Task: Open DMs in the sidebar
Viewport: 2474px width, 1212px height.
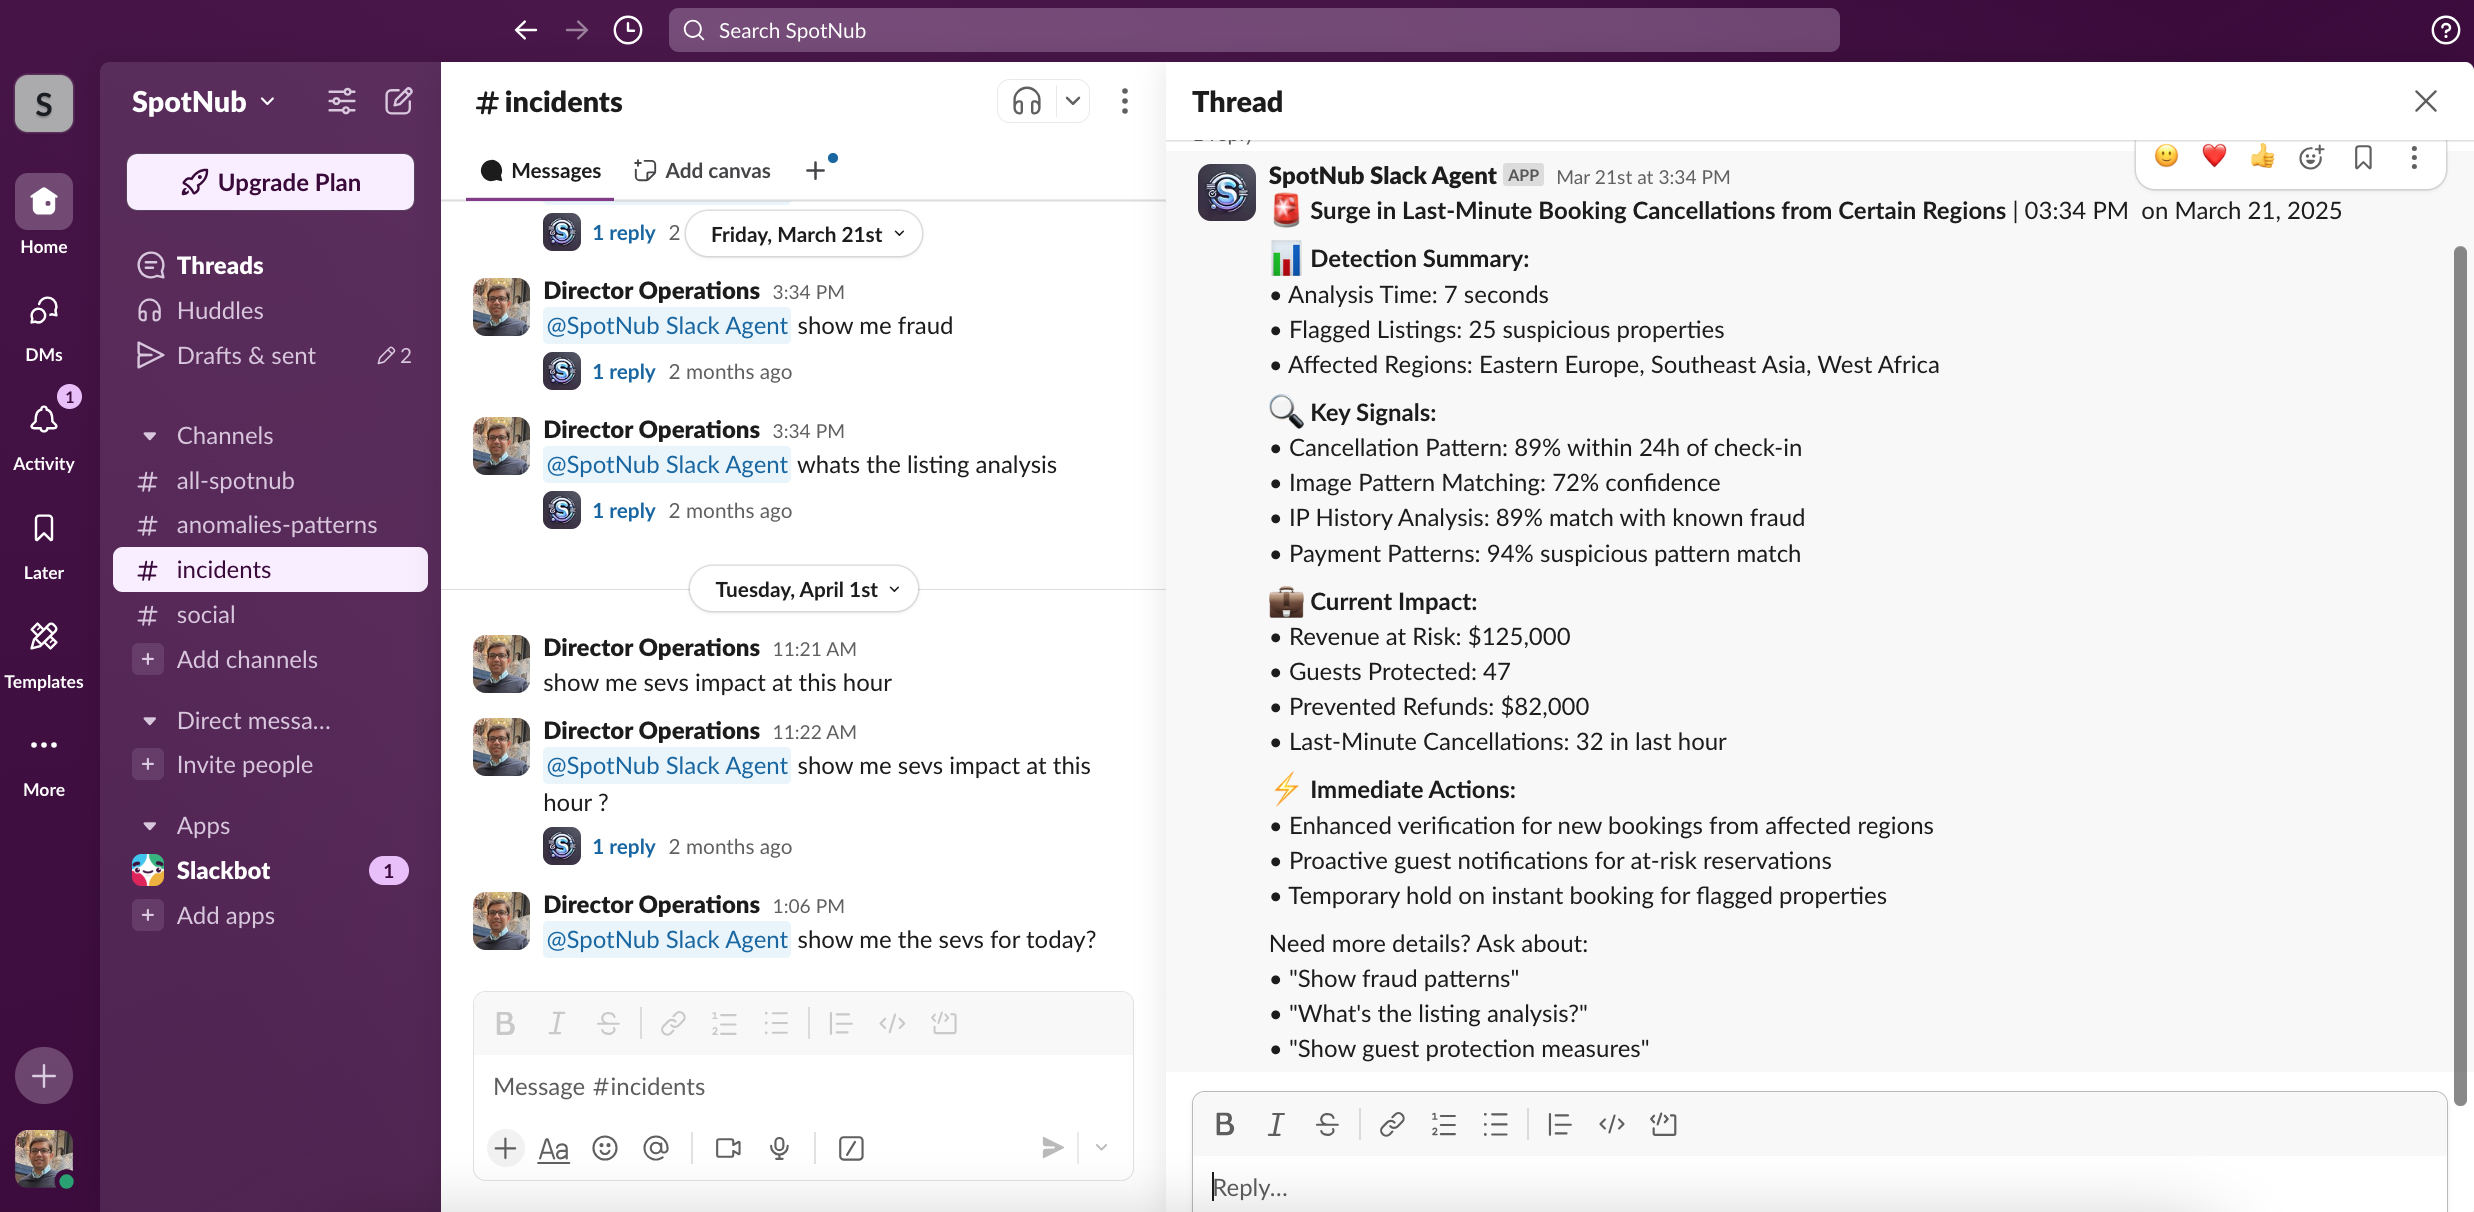Action: tap(44, 327)
